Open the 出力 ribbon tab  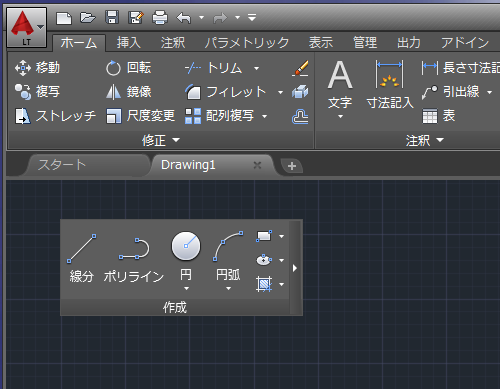click(x=409, y=43)
